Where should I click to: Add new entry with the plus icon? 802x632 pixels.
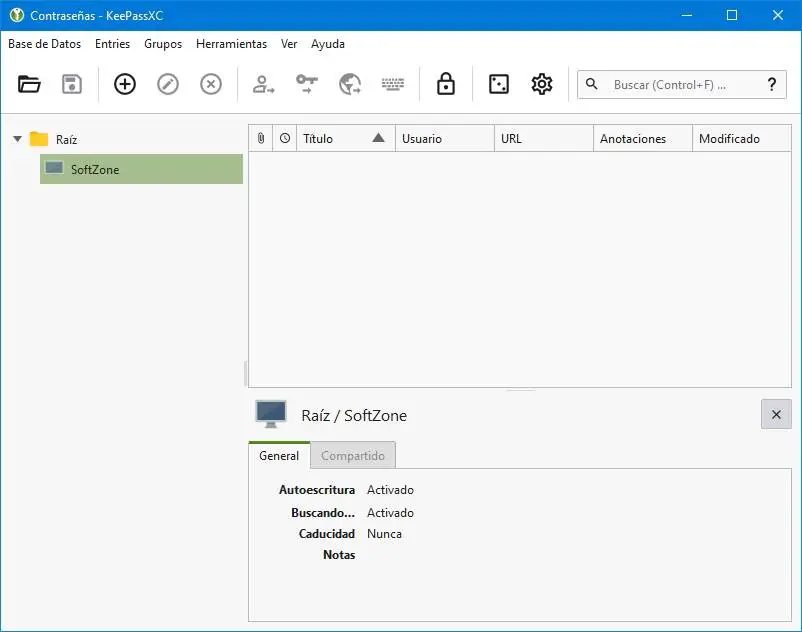tap(125, 84)
